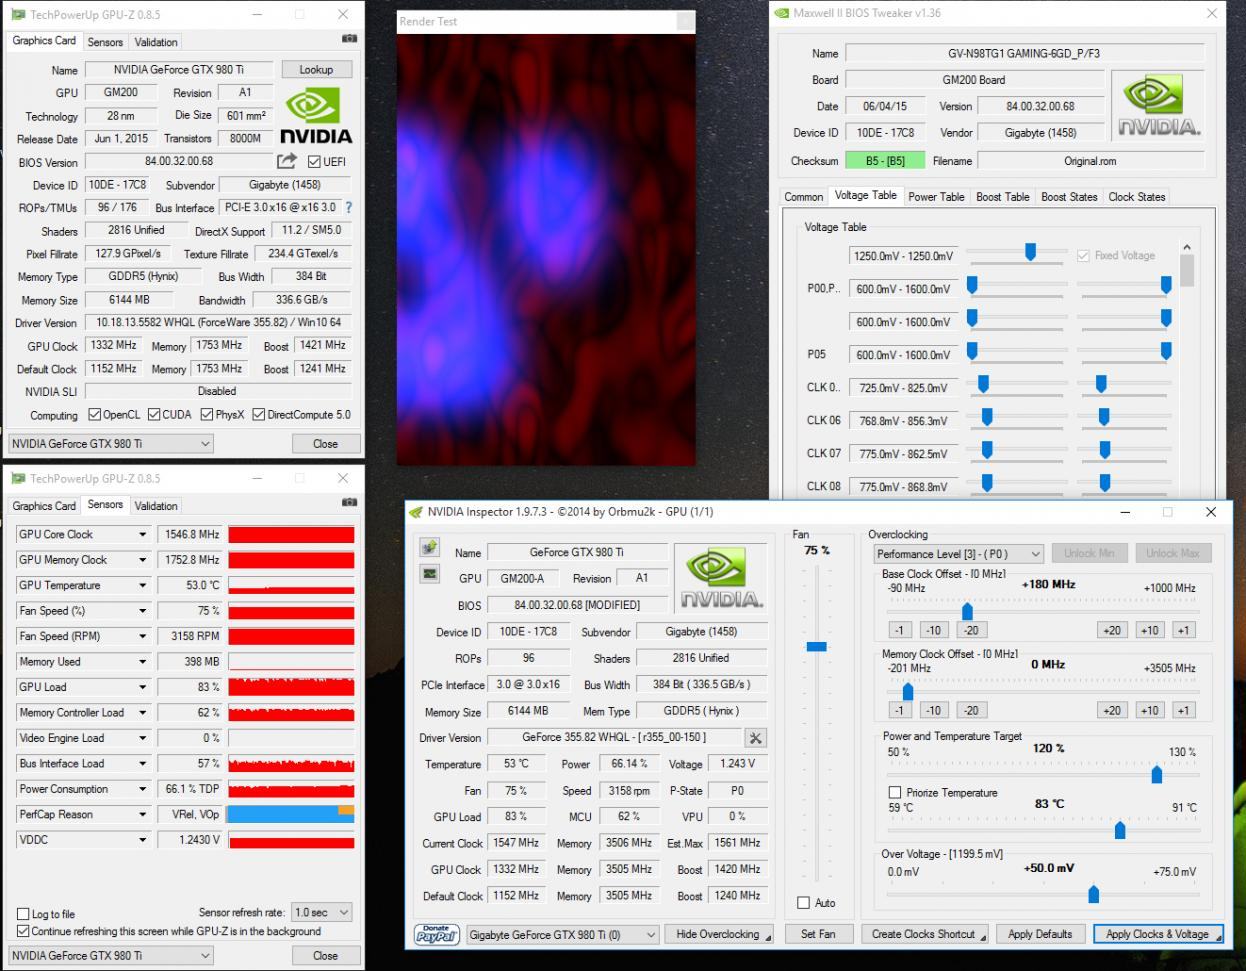Image resolution: width=1246 pixels, height=971 pixels.
Task: Toggle the UEFI checkbox
Action: point(314,162)
